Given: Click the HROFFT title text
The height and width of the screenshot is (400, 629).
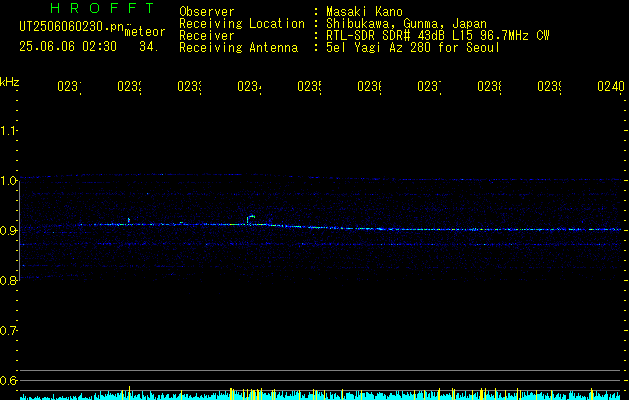Looking at the screenshot, I should (102, 8).
